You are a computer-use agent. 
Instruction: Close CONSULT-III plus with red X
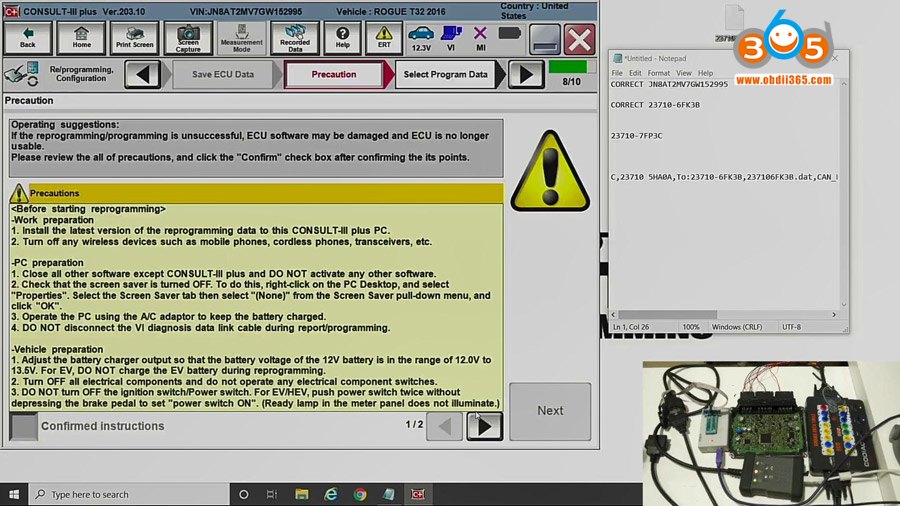(x=579, y=39)
